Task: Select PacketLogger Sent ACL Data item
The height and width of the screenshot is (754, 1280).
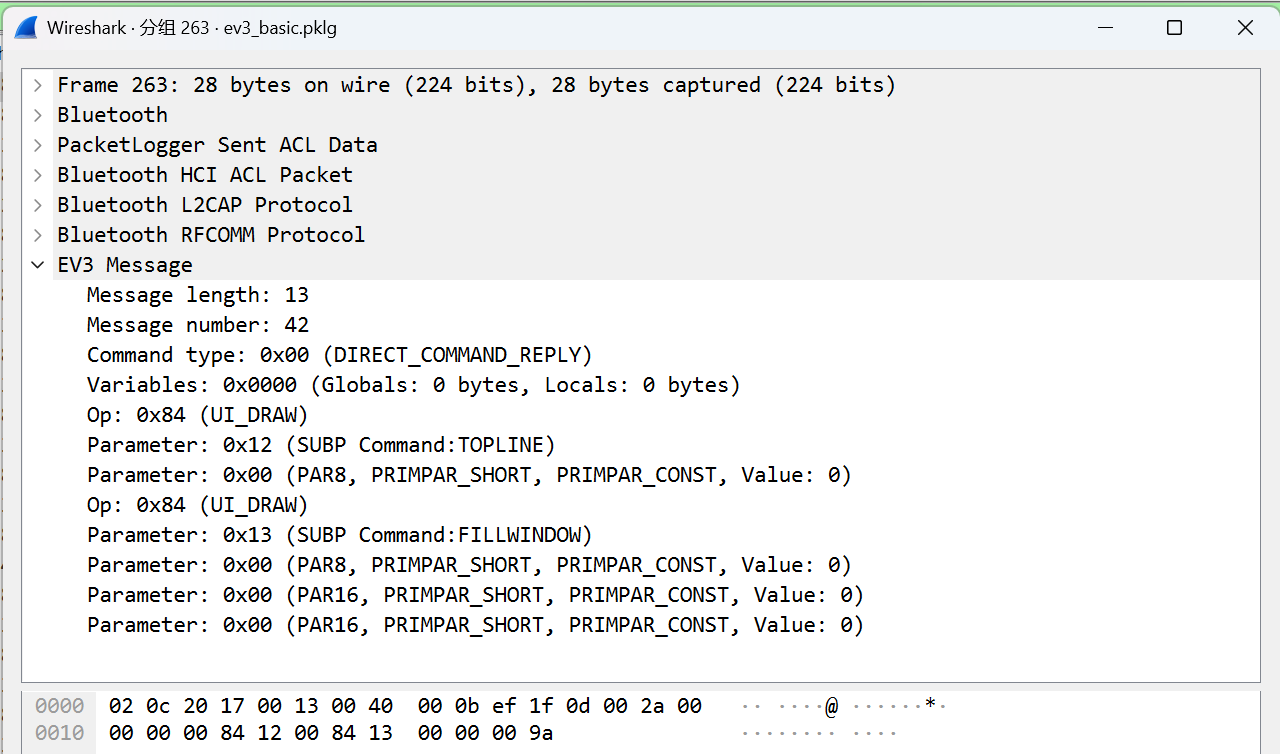Action: pyautogui.click(x=217, y=145)
